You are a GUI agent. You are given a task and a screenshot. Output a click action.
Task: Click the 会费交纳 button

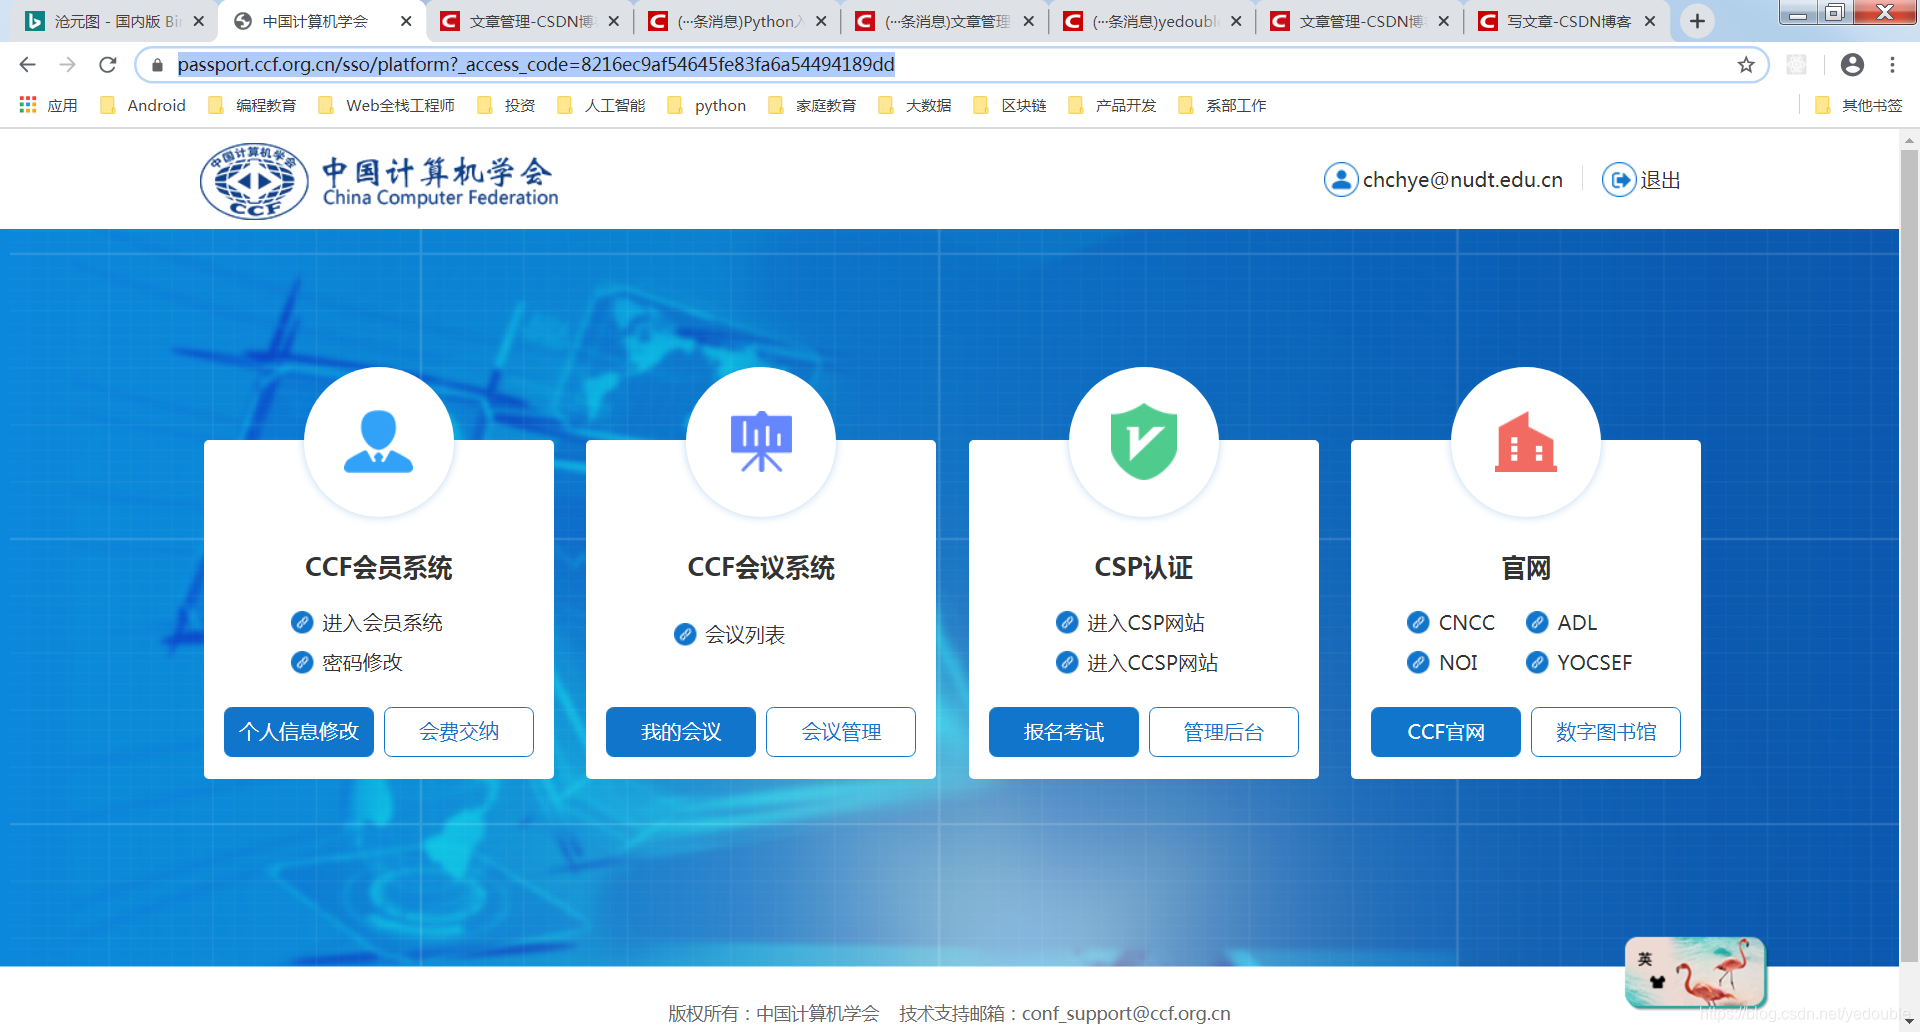(459, 732)
